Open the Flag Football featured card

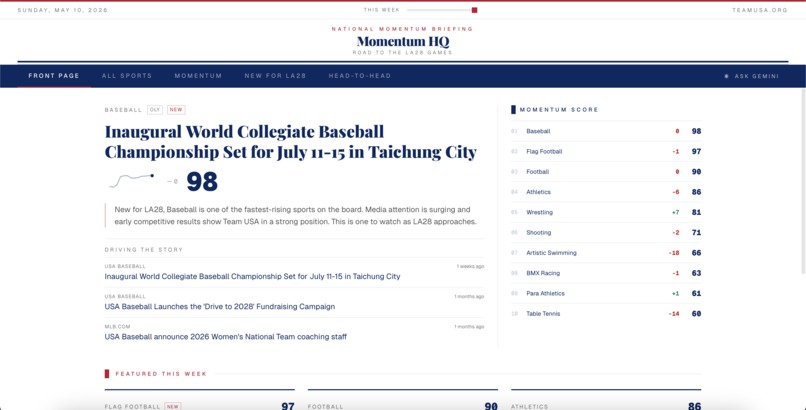click(x=199, y=401)
